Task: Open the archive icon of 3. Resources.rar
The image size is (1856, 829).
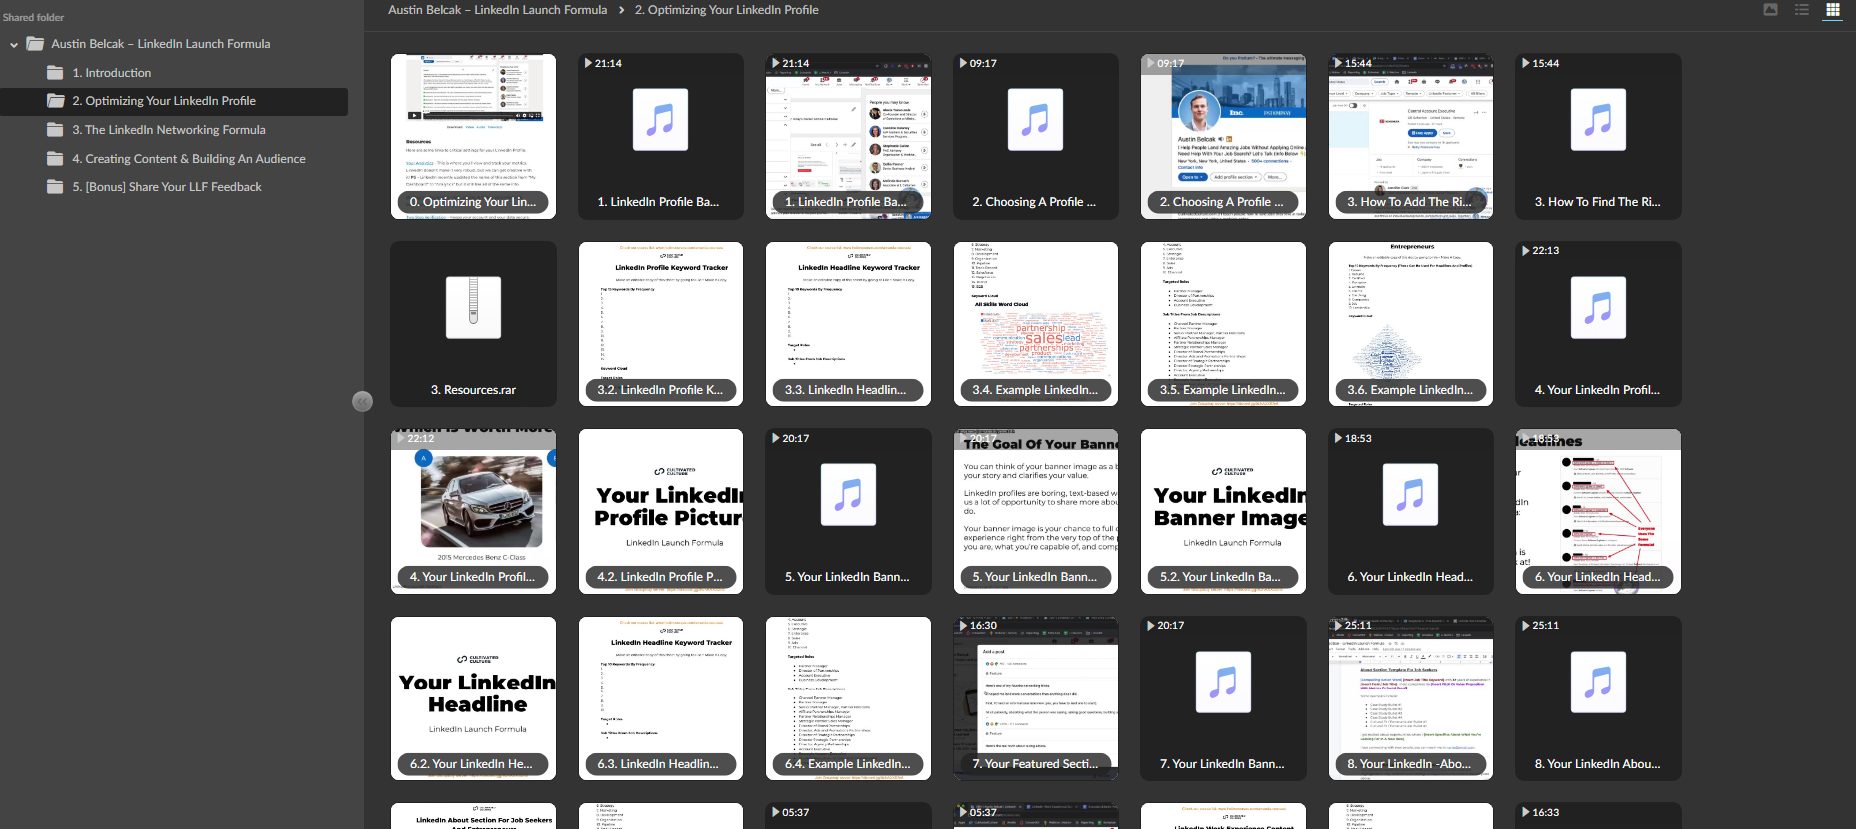Action: [x=473, y=307]
